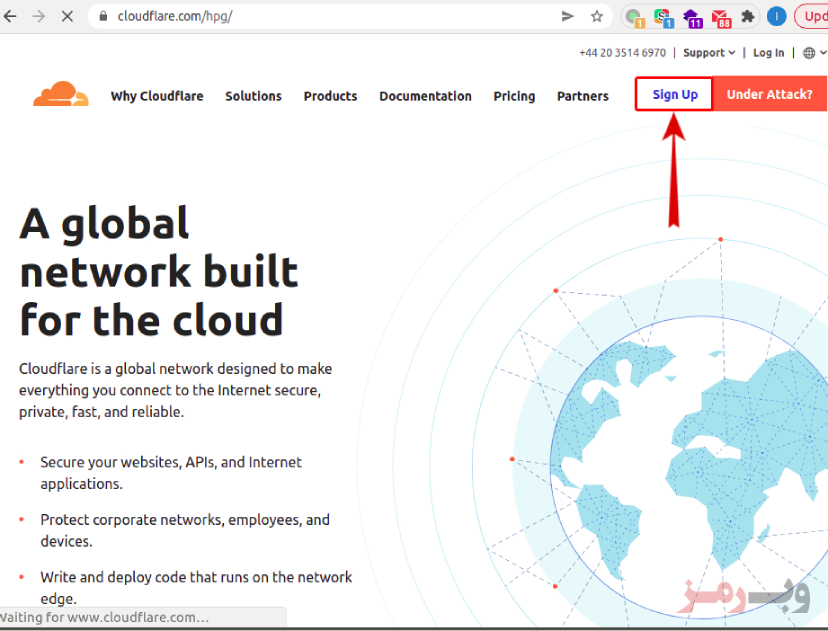Open the Partners menu item

(582, 96)
